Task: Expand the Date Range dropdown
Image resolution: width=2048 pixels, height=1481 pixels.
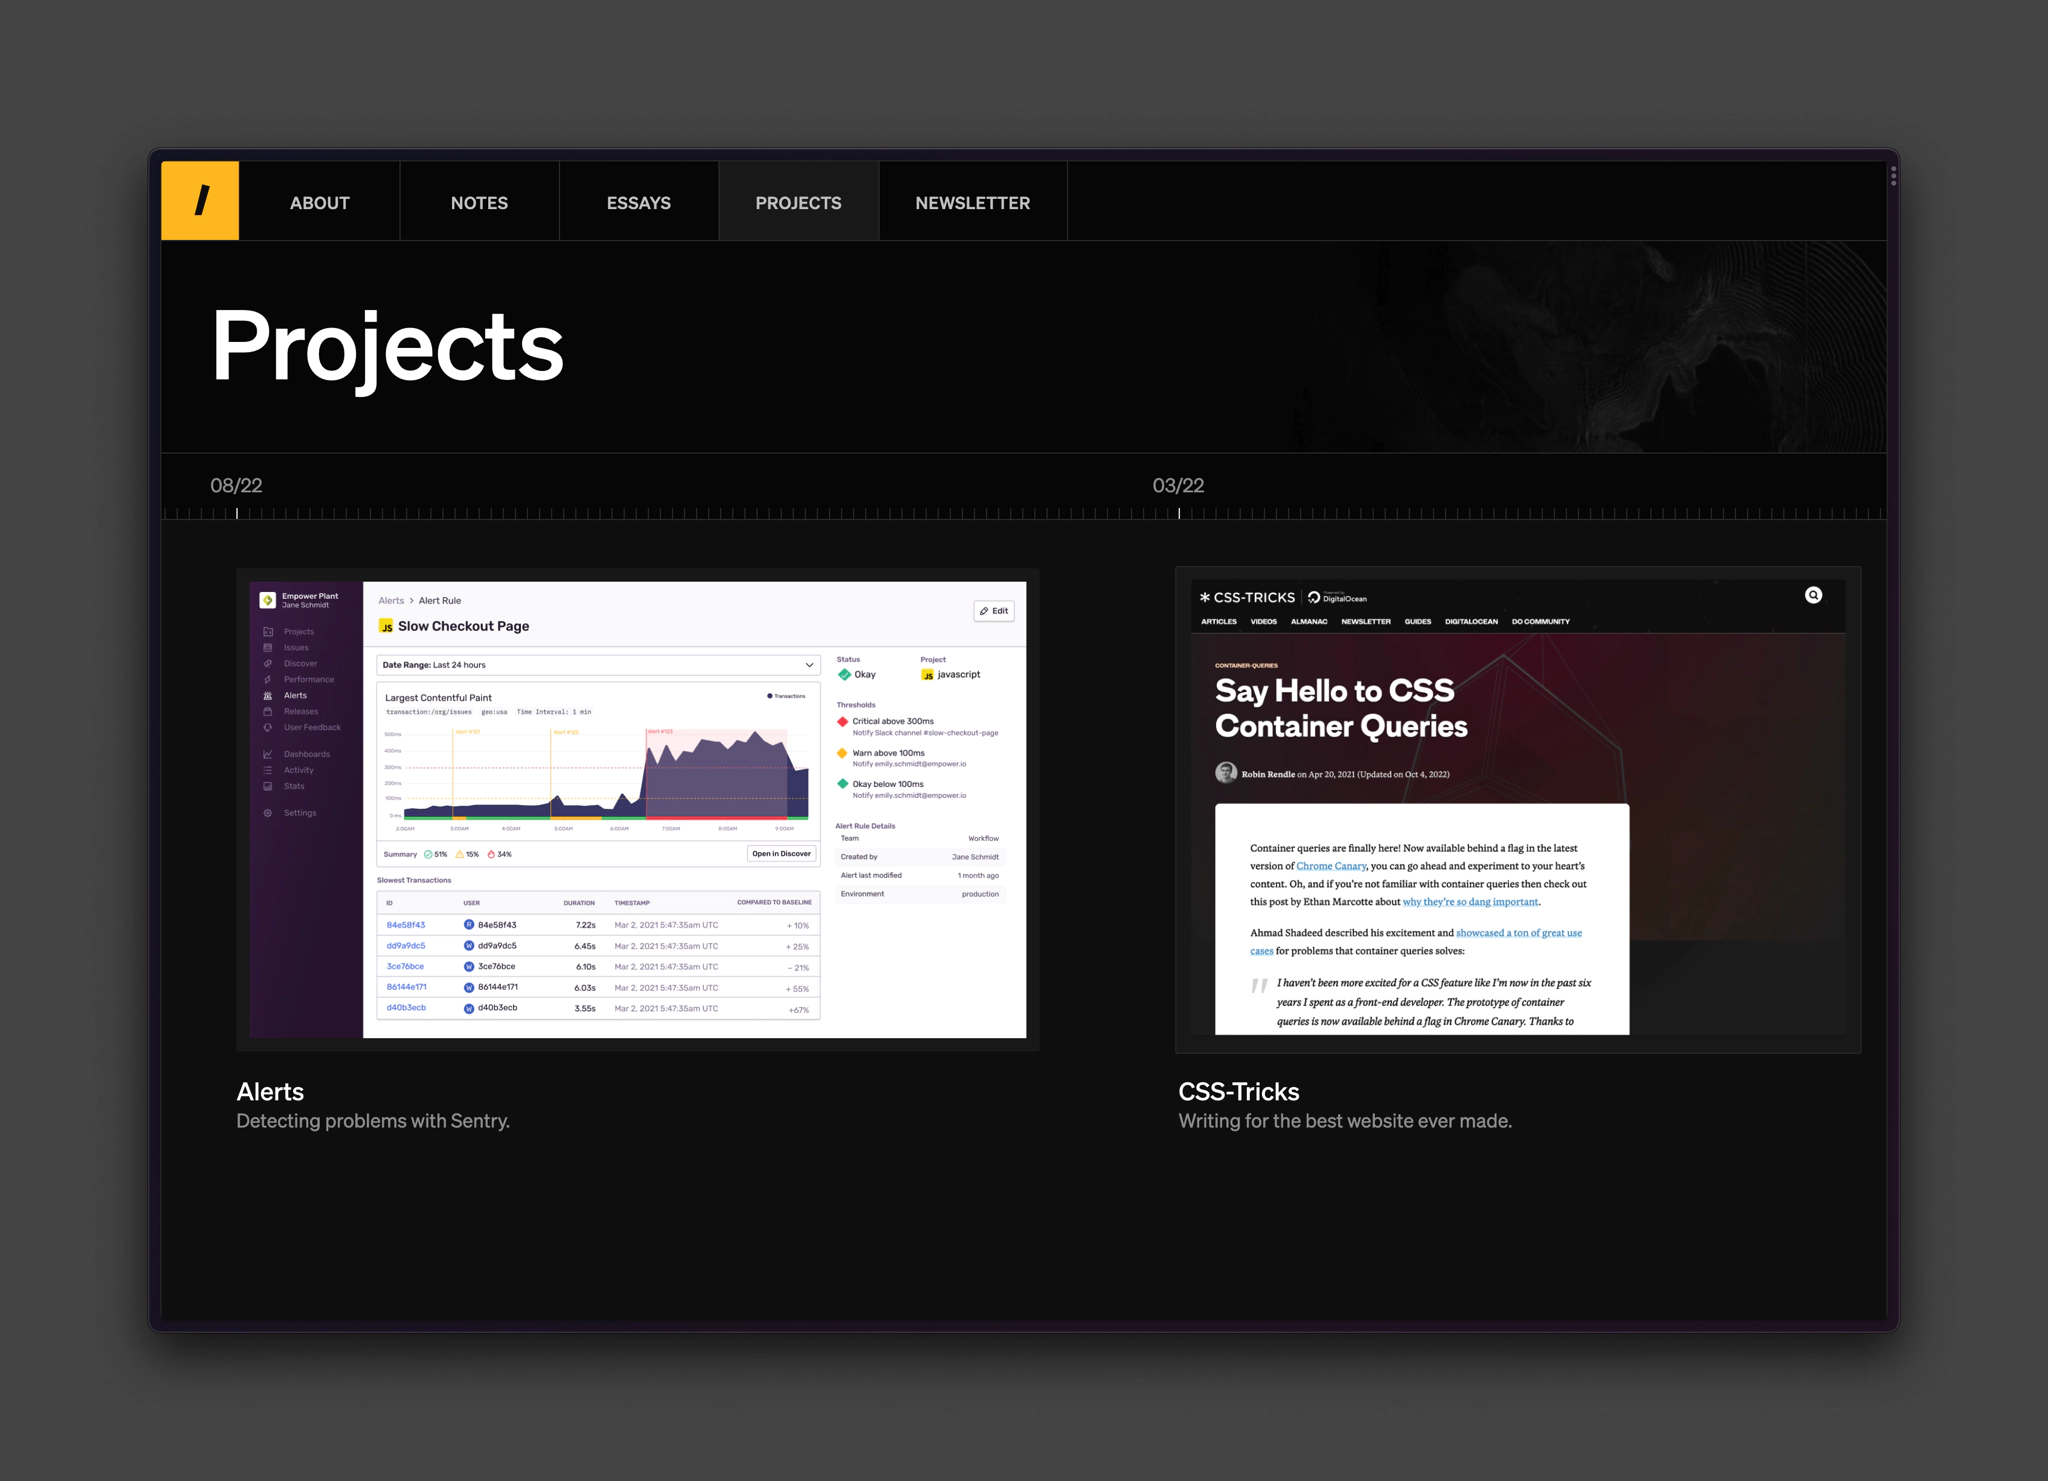Action: (597, 665)
